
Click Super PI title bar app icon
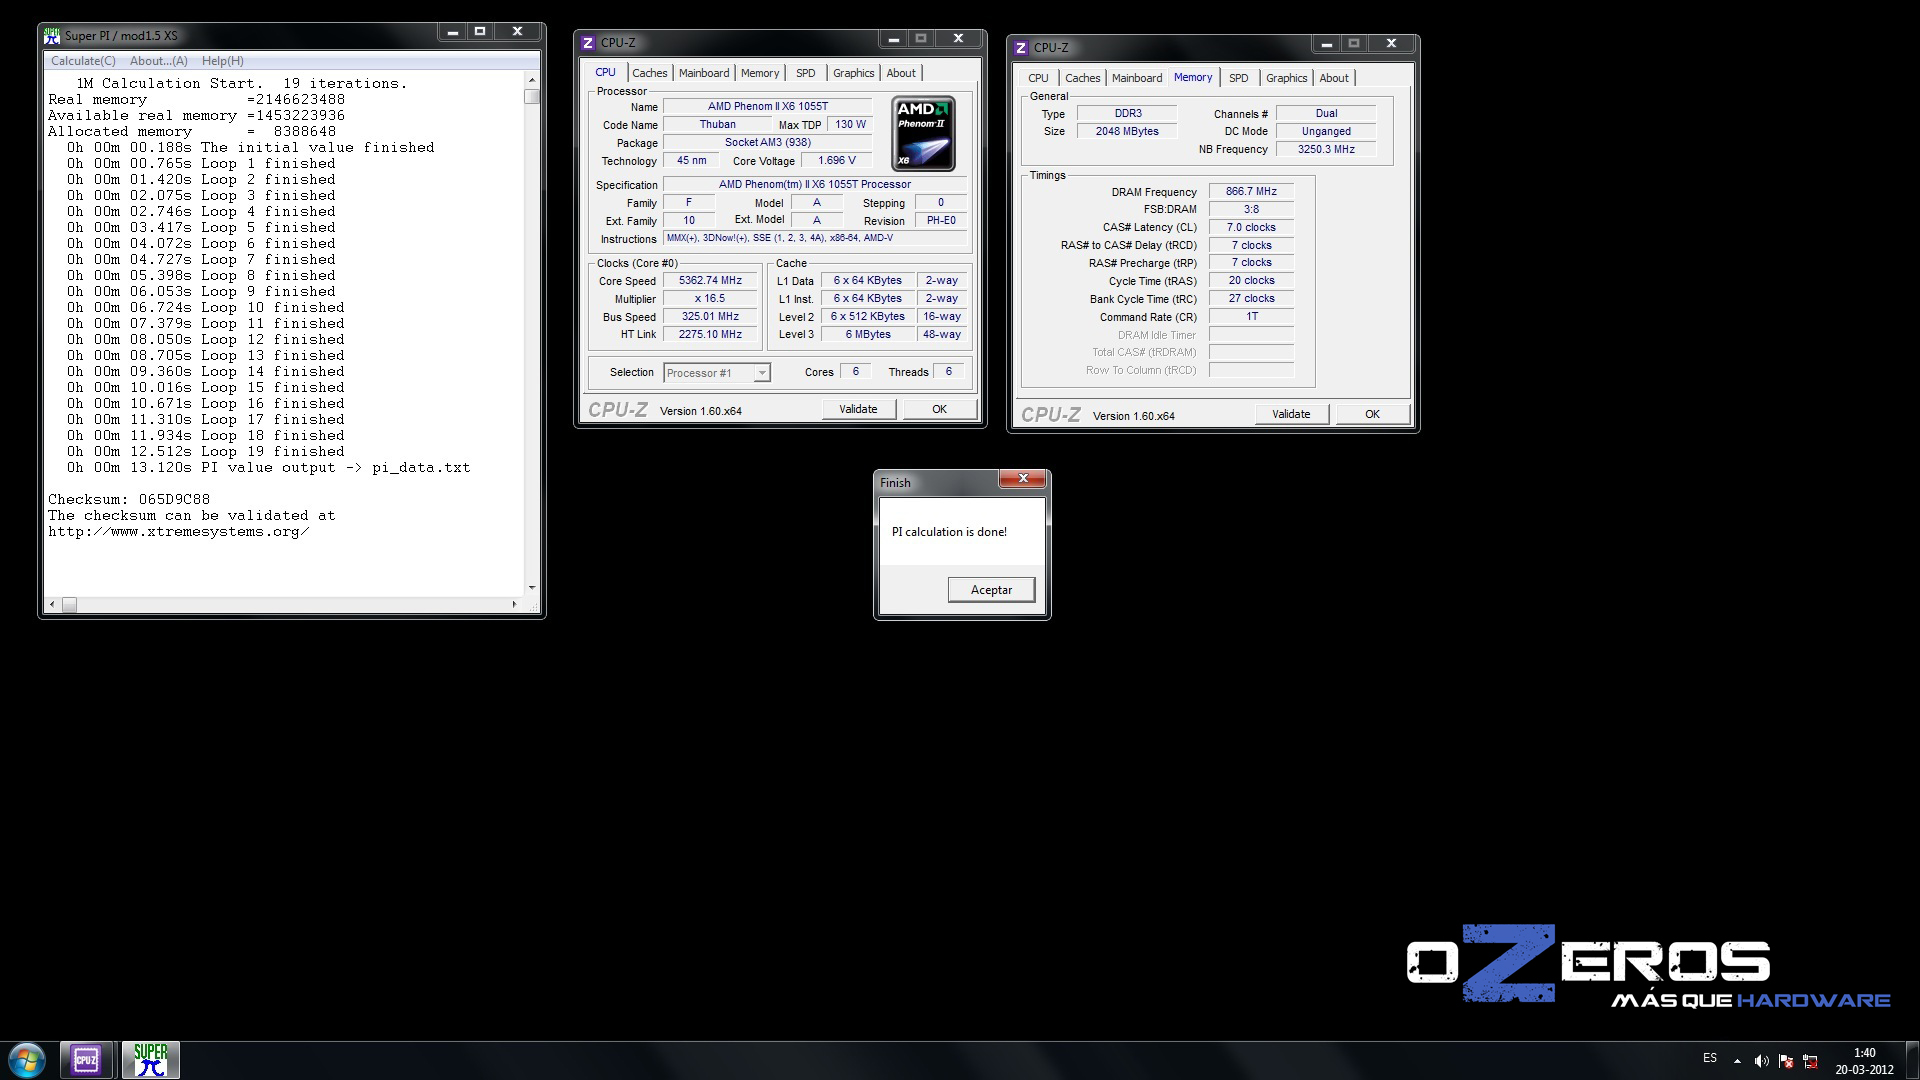point(52,35)
